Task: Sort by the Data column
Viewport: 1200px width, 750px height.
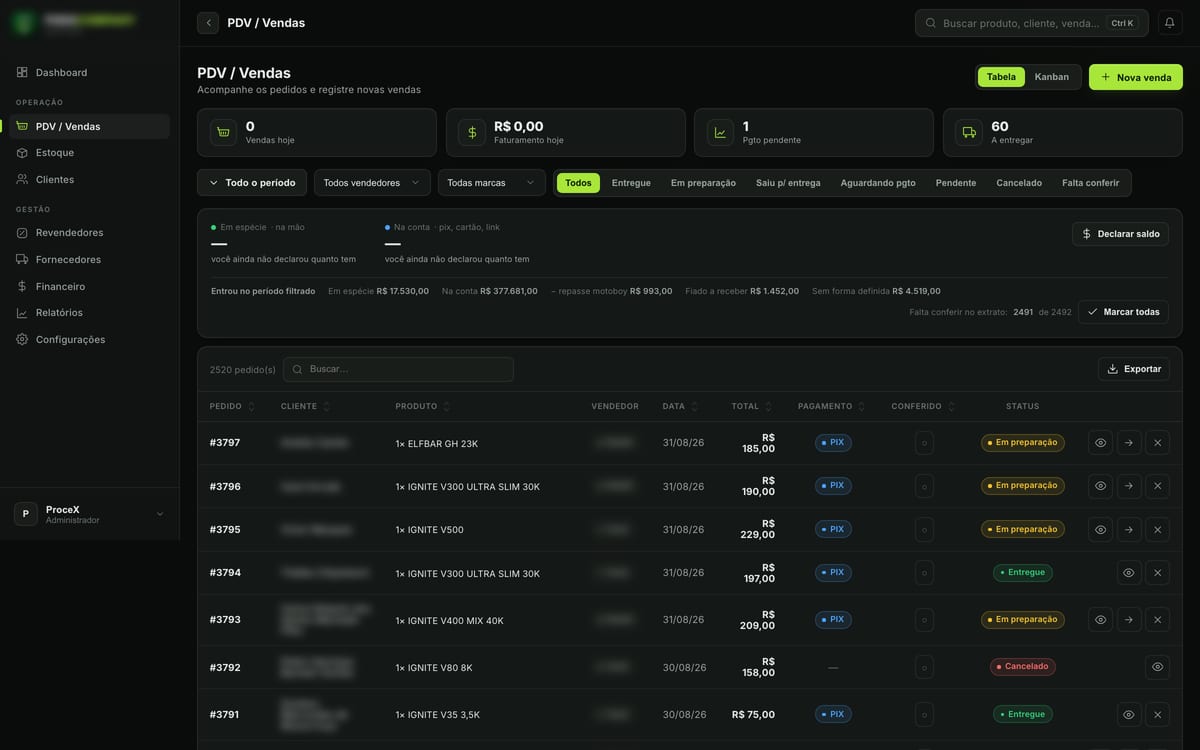Action: tap(680, 406)
